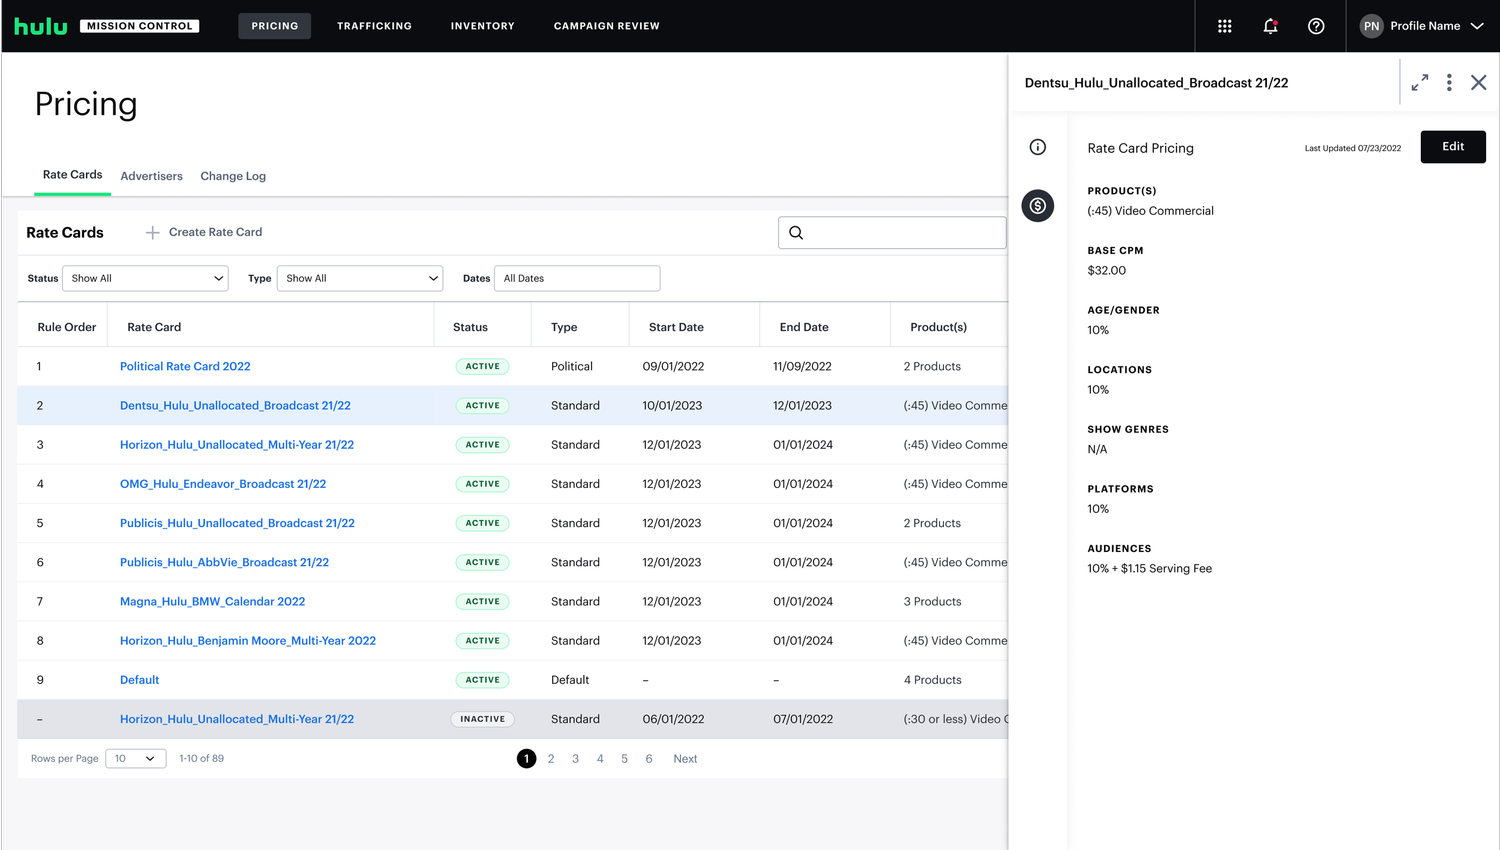Select the dollar pricing icon in side panel
This screenshot has width=1500, height=850.
click(x=1037, y=206)
